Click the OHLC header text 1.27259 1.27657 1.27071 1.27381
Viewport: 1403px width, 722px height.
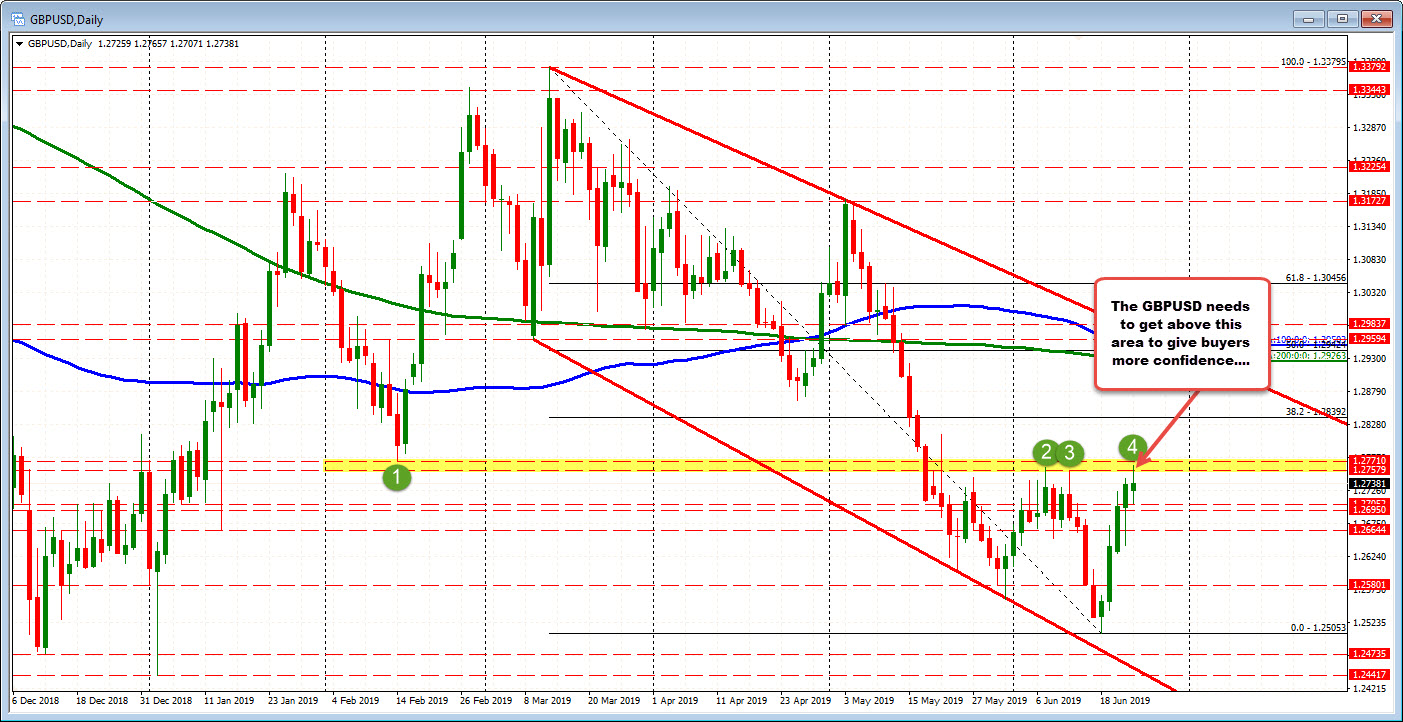(169, 44)
